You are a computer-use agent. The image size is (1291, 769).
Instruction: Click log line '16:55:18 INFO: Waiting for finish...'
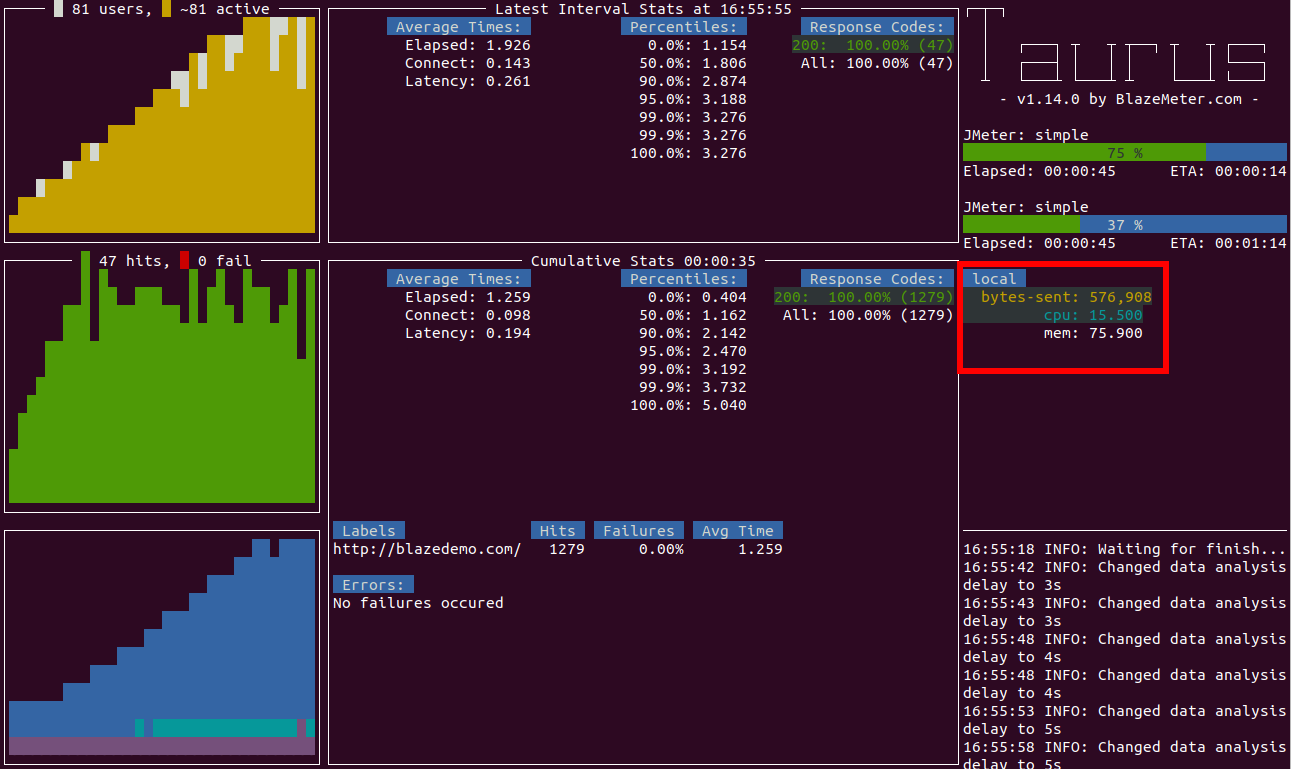pyautogui.click(x=1125, y=549)
